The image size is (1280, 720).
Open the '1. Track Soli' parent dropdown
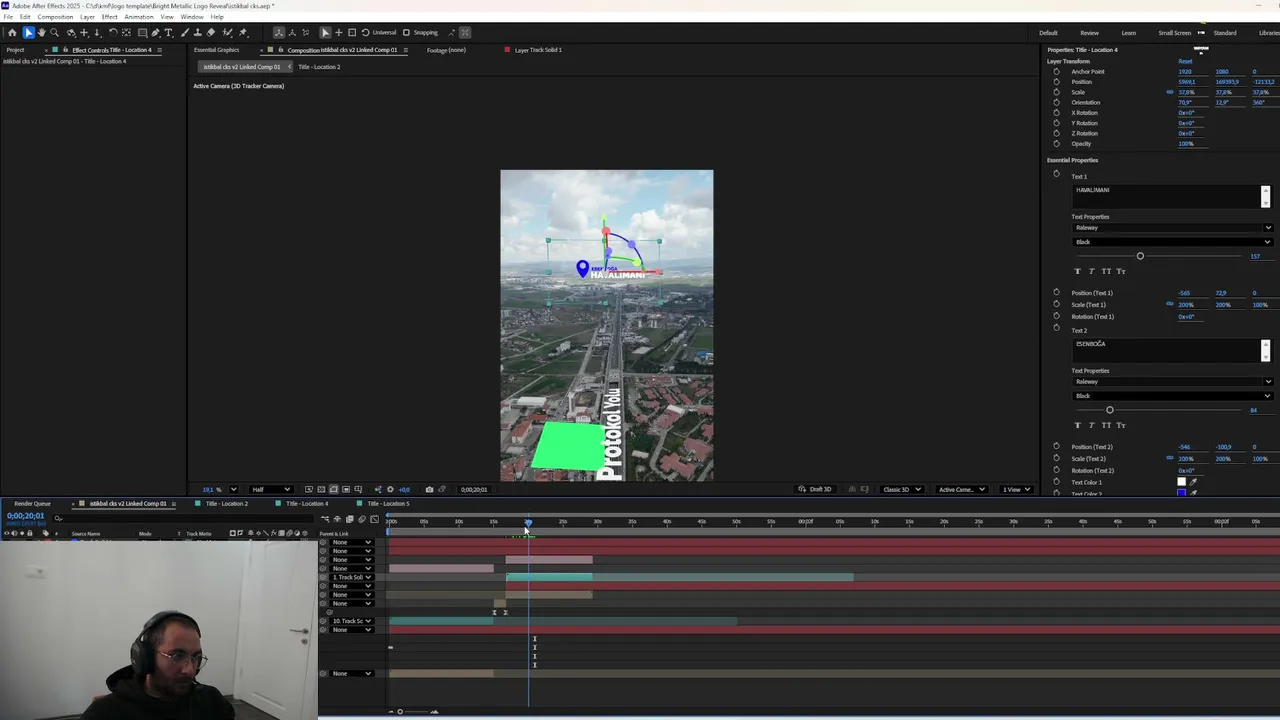pyautogui.click(x=352, y=577)
